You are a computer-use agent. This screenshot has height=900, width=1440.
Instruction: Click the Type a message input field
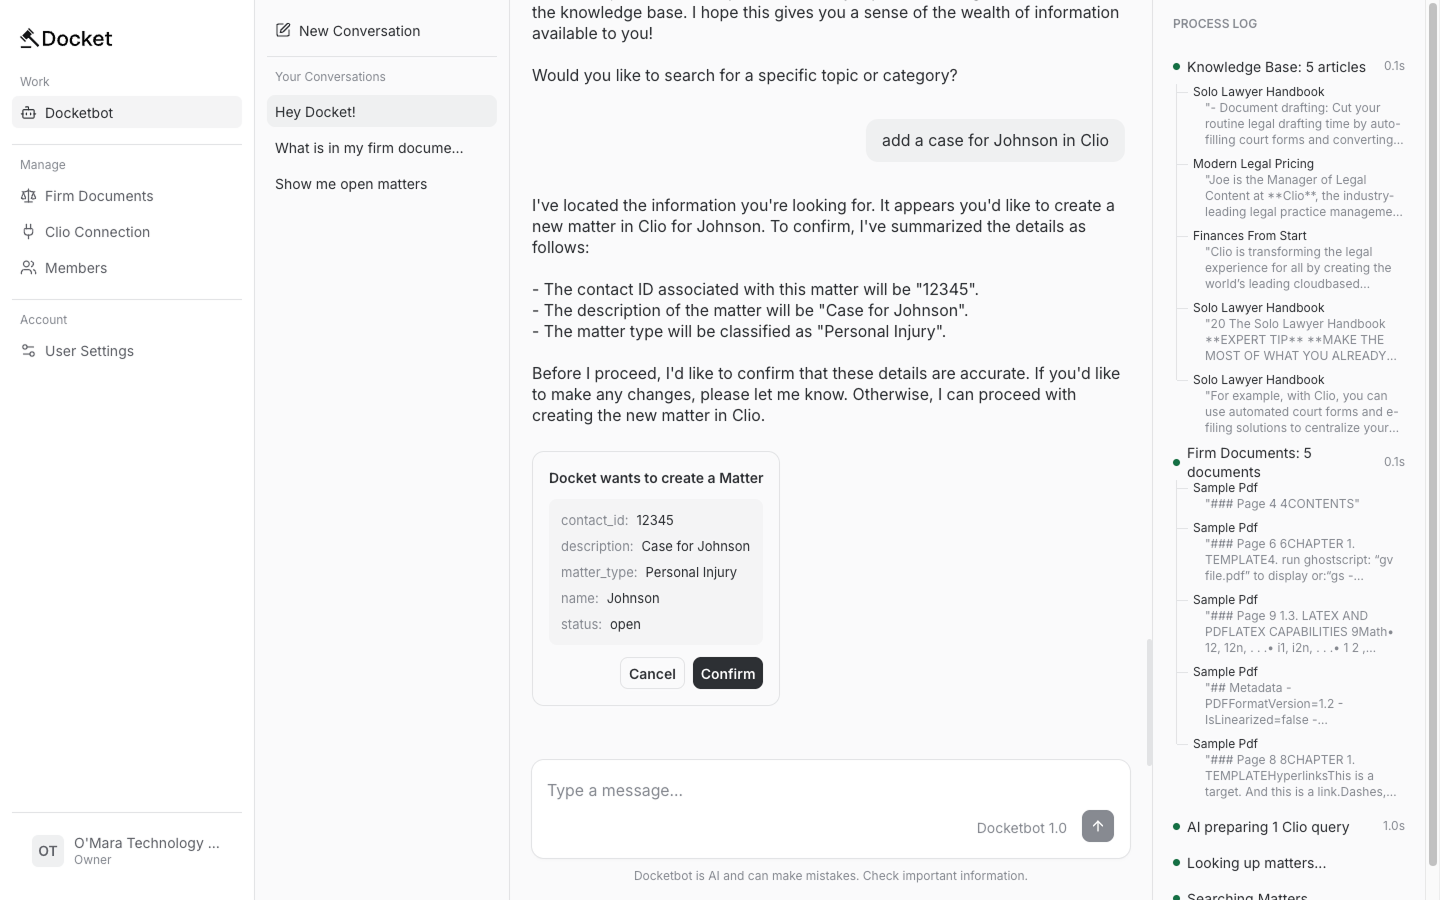pyautogui.click(x=700, y=790)
